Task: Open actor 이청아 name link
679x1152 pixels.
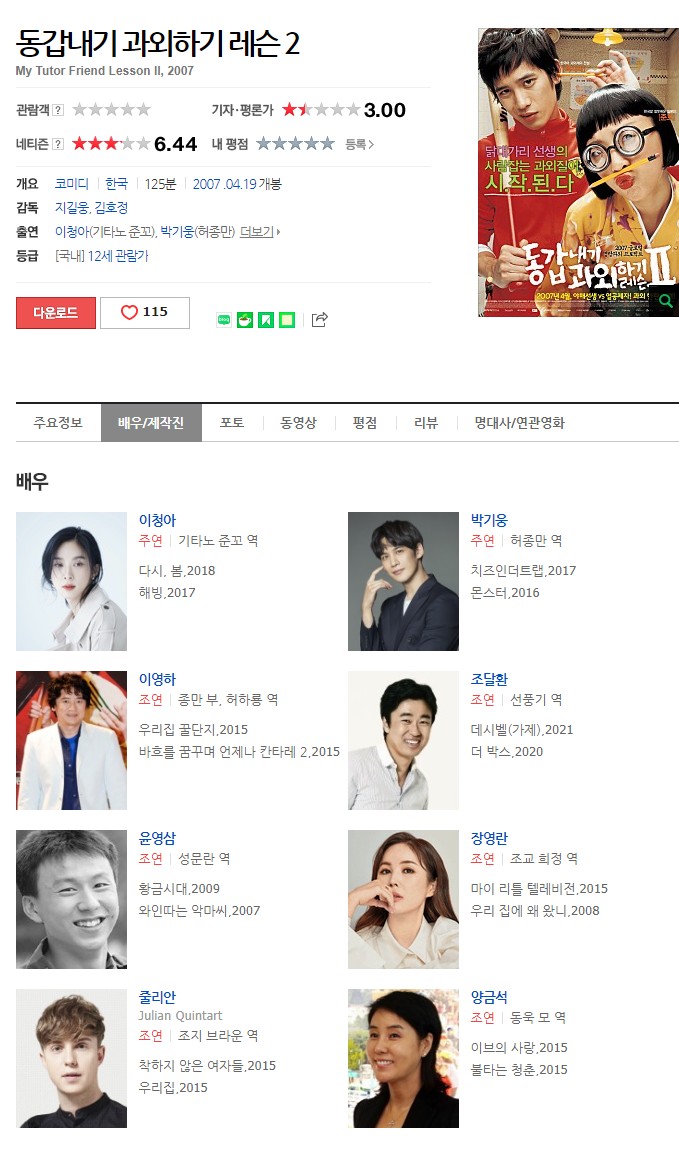Action: pos(158,520)
